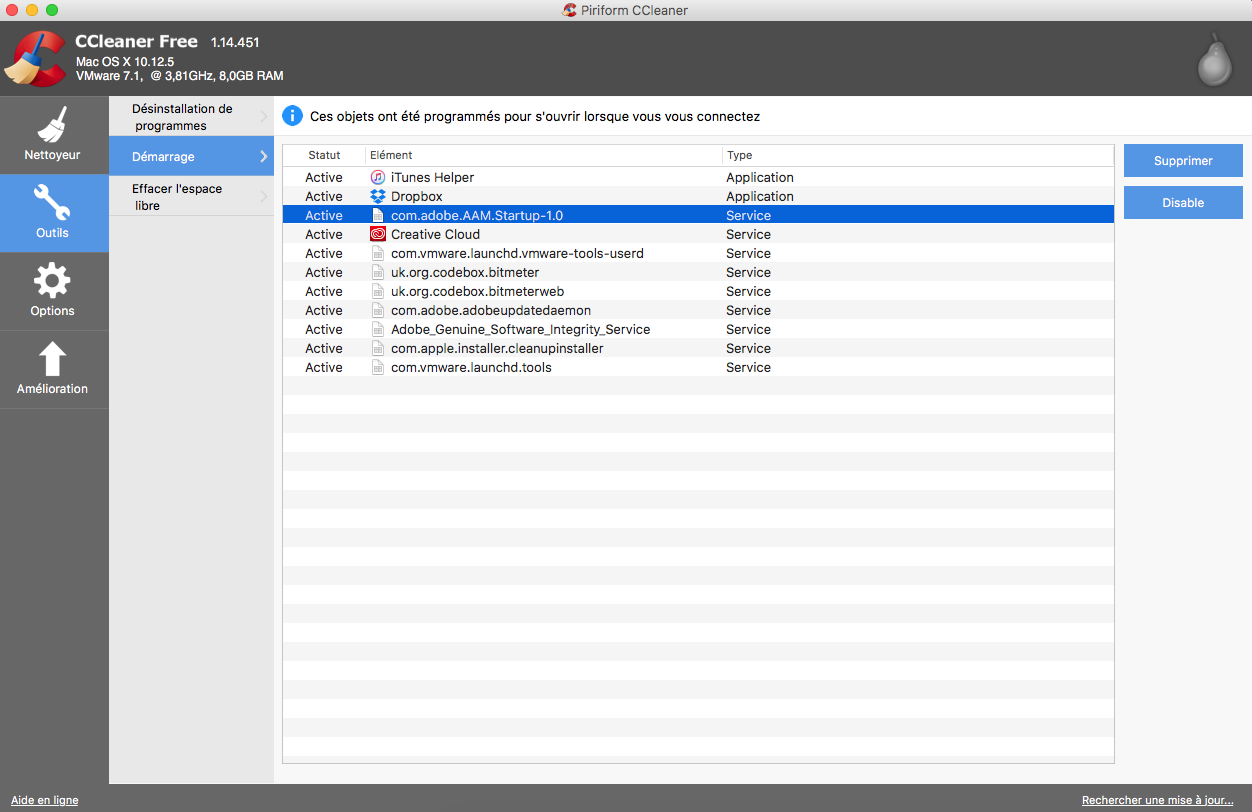This screenshot has height=812, width=1252.
Task: Click the iTunes Helper music icon
Action: (x=378, y=177)
